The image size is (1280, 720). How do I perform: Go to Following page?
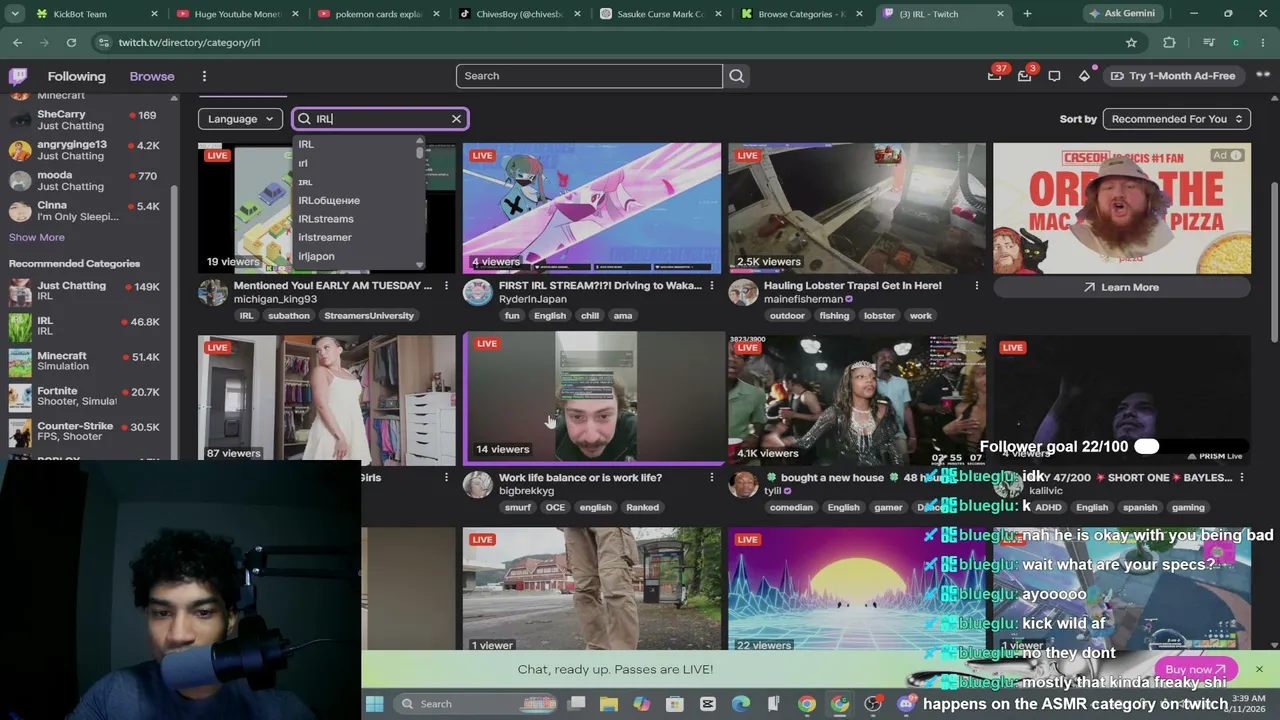[76, 76]
